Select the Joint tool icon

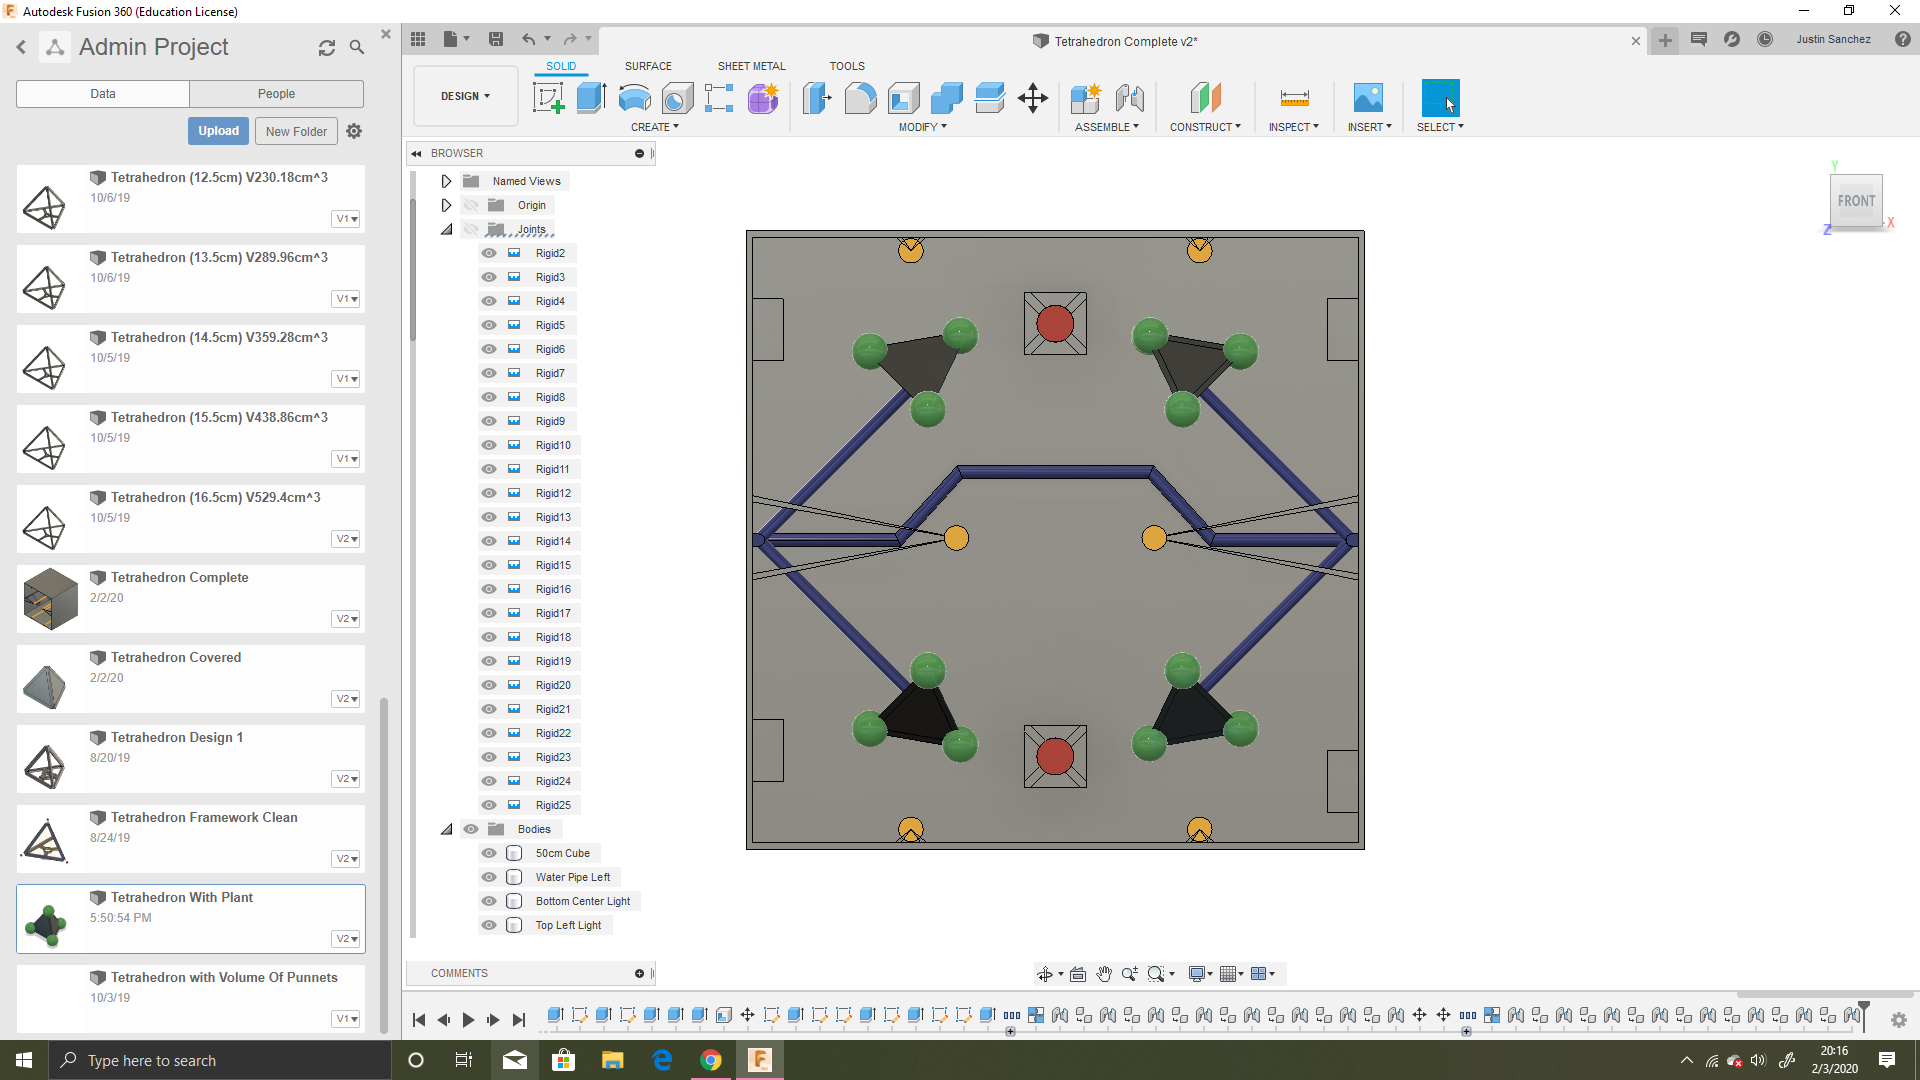pos(1129,98)
